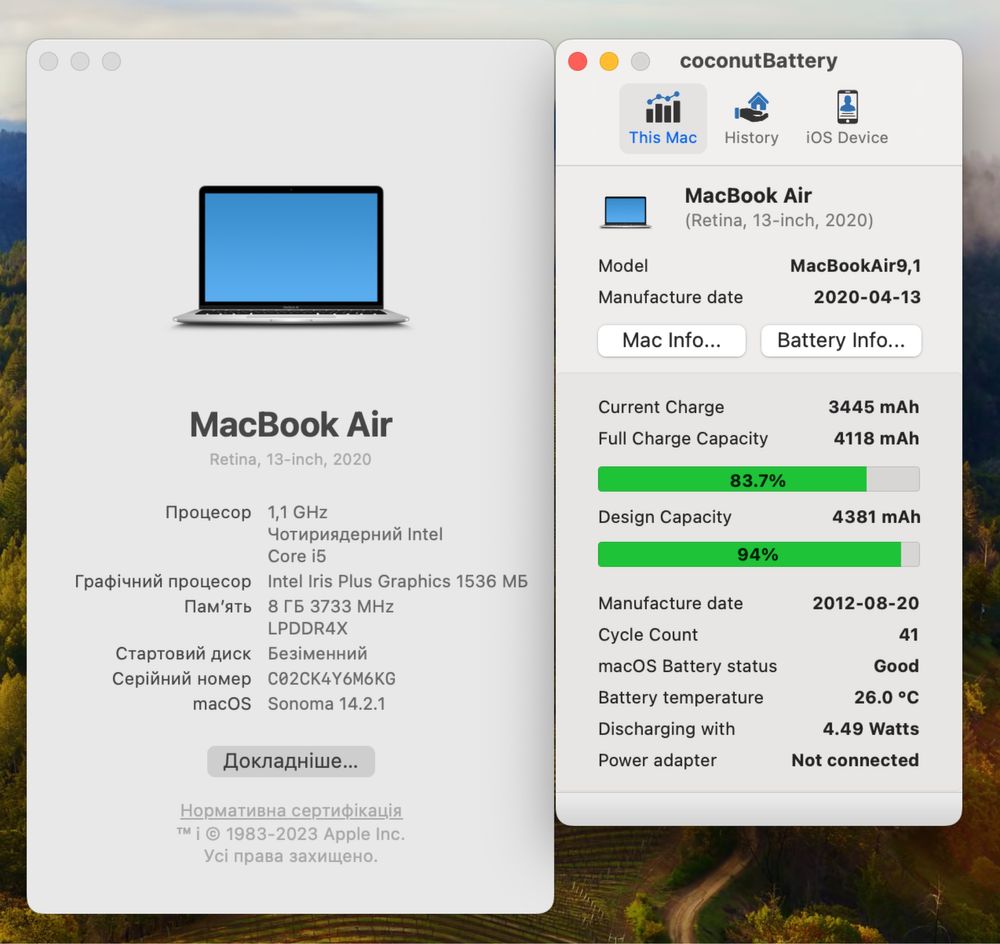
Task: Click the Докладніше... button
Action: [x=291, y=761]
